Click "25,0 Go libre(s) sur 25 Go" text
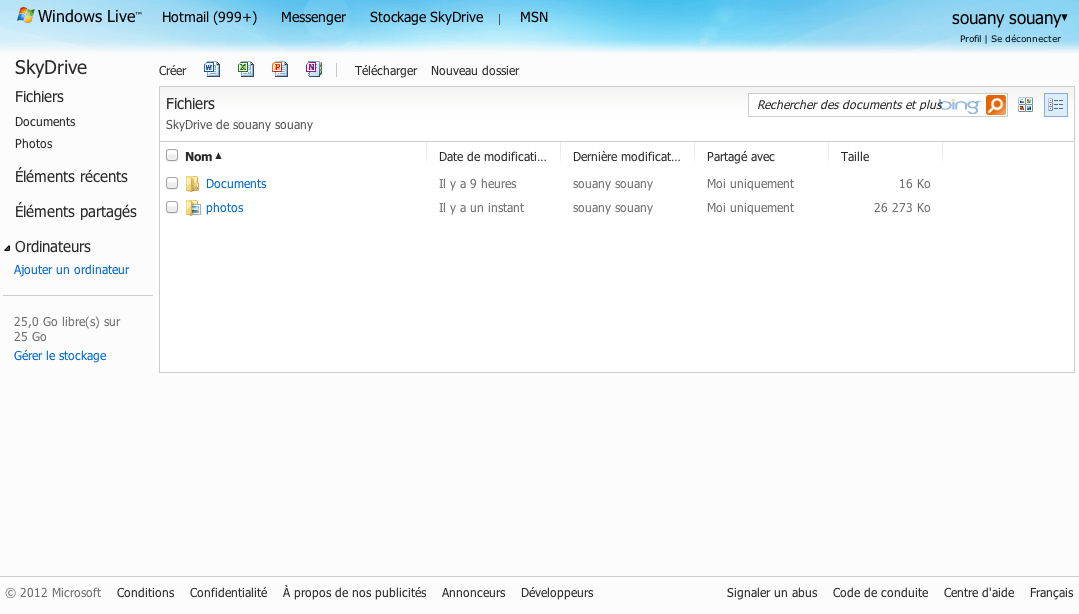Viewport: 1079px width, 614px height. 67,329
